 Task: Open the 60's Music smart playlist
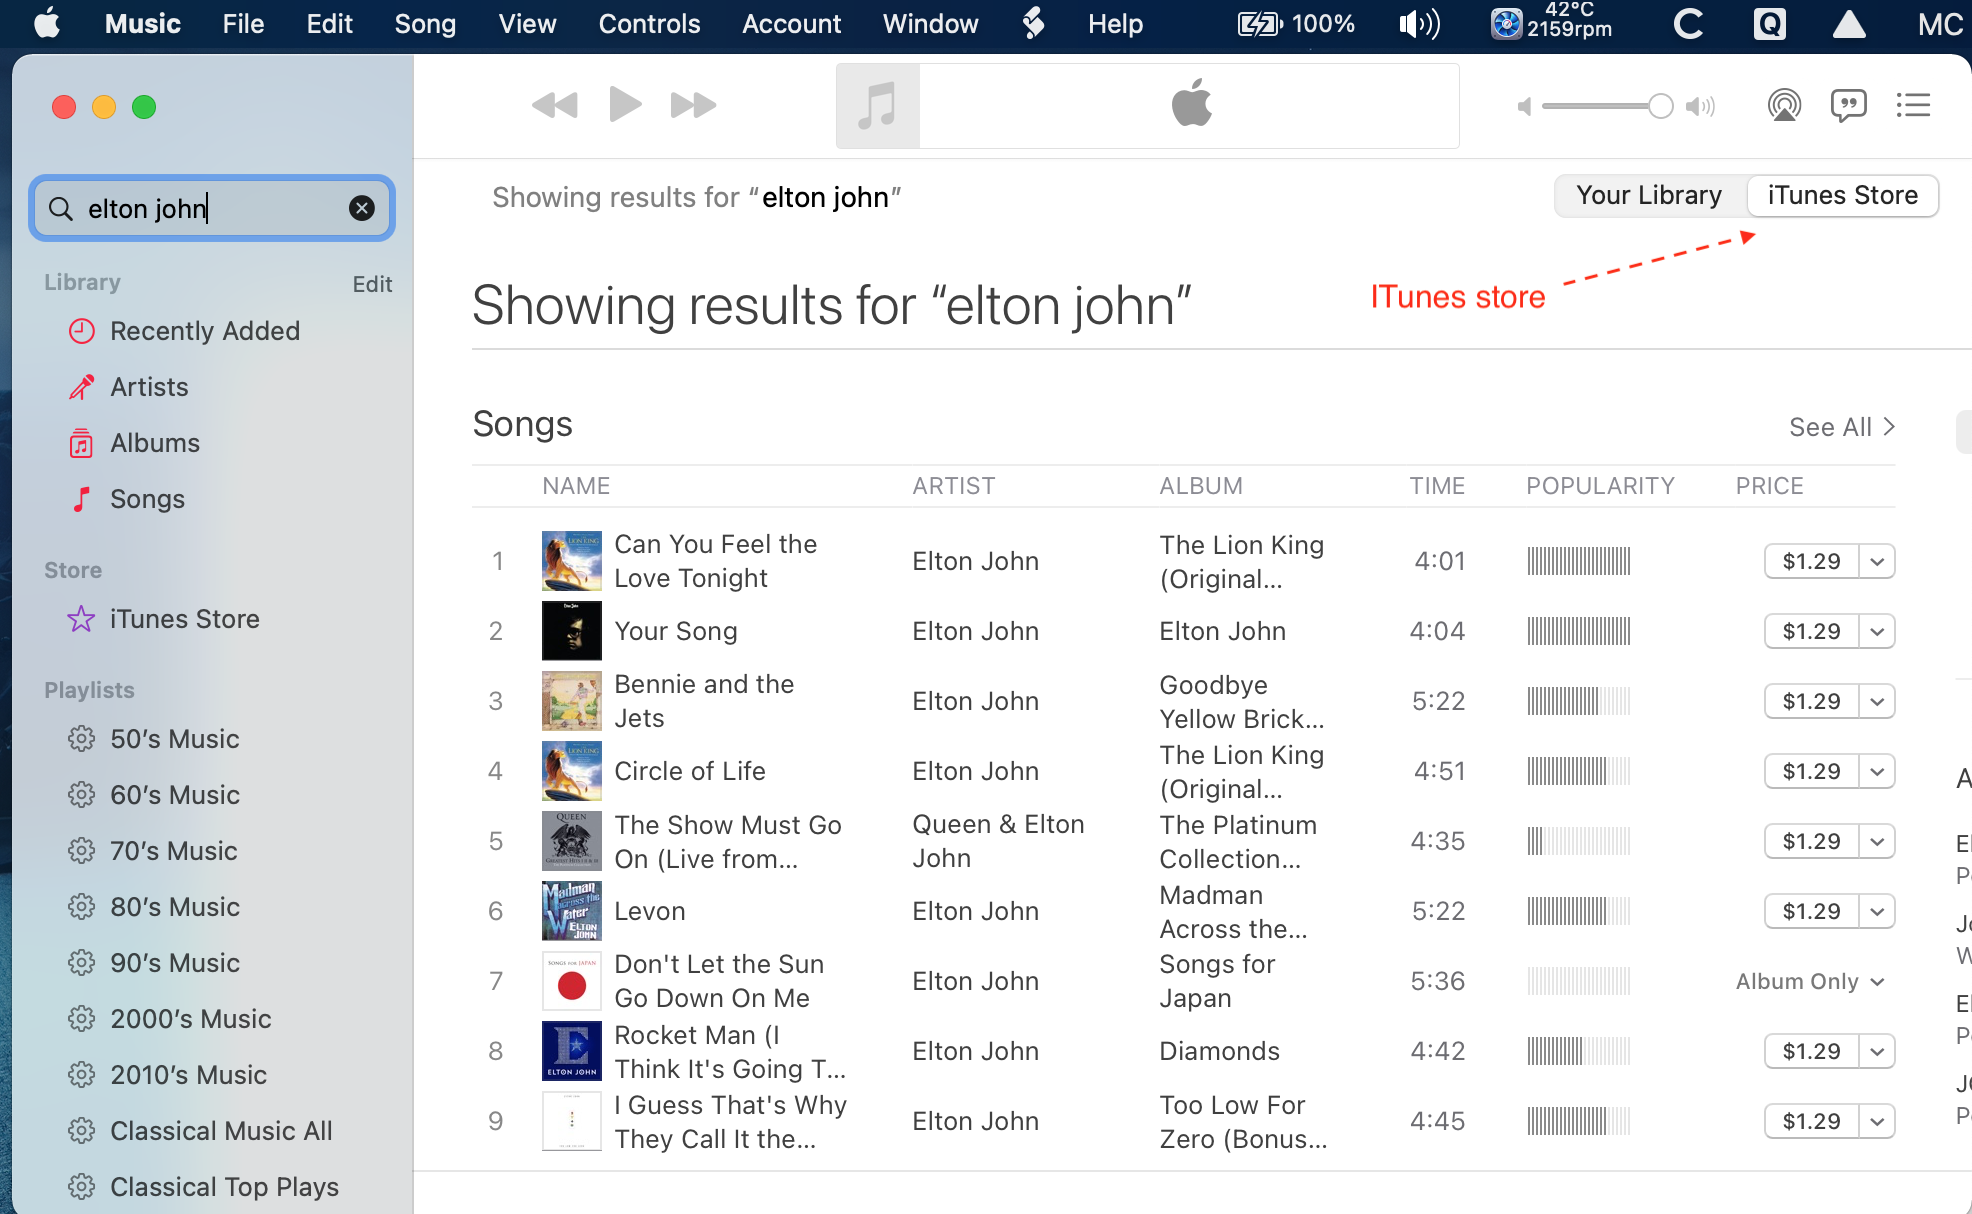(175, 795)
